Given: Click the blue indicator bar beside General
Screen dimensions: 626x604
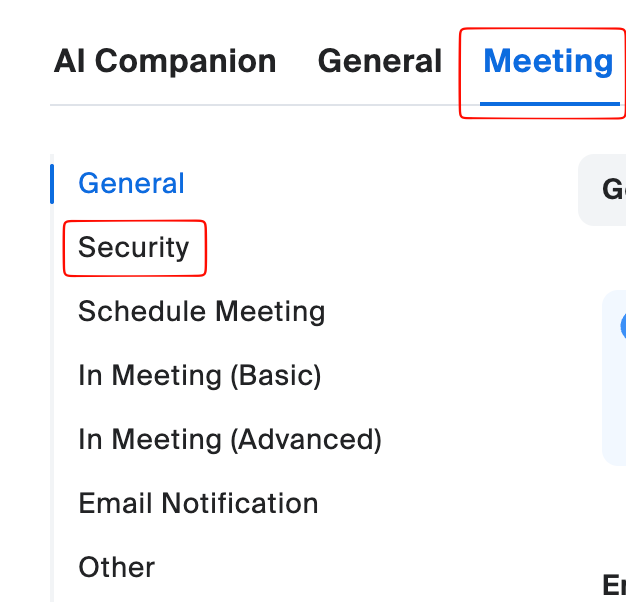Looking at the screenshot, I should pos(52,184).
